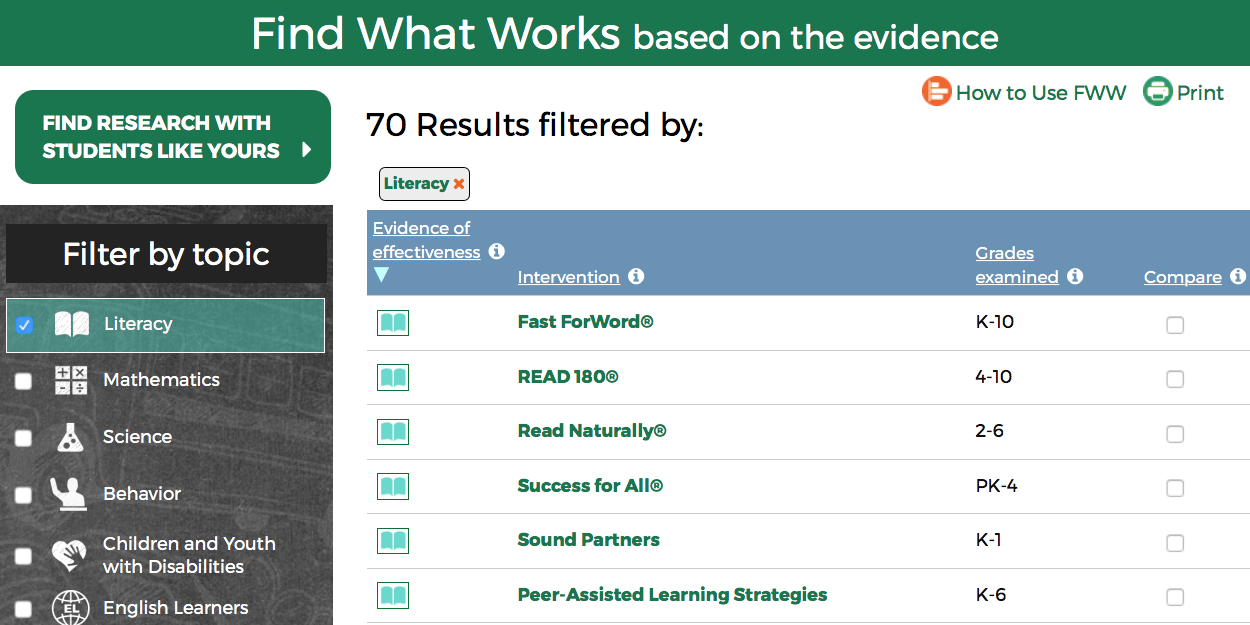
Task: Click the Compare column header
Action: [1183, 277]
